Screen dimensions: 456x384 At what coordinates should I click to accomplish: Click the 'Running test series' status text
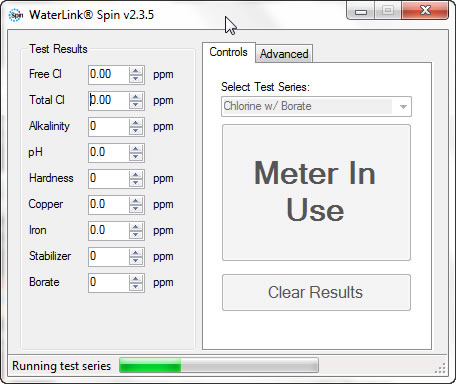pyautogui.click(x=61, y=366)
